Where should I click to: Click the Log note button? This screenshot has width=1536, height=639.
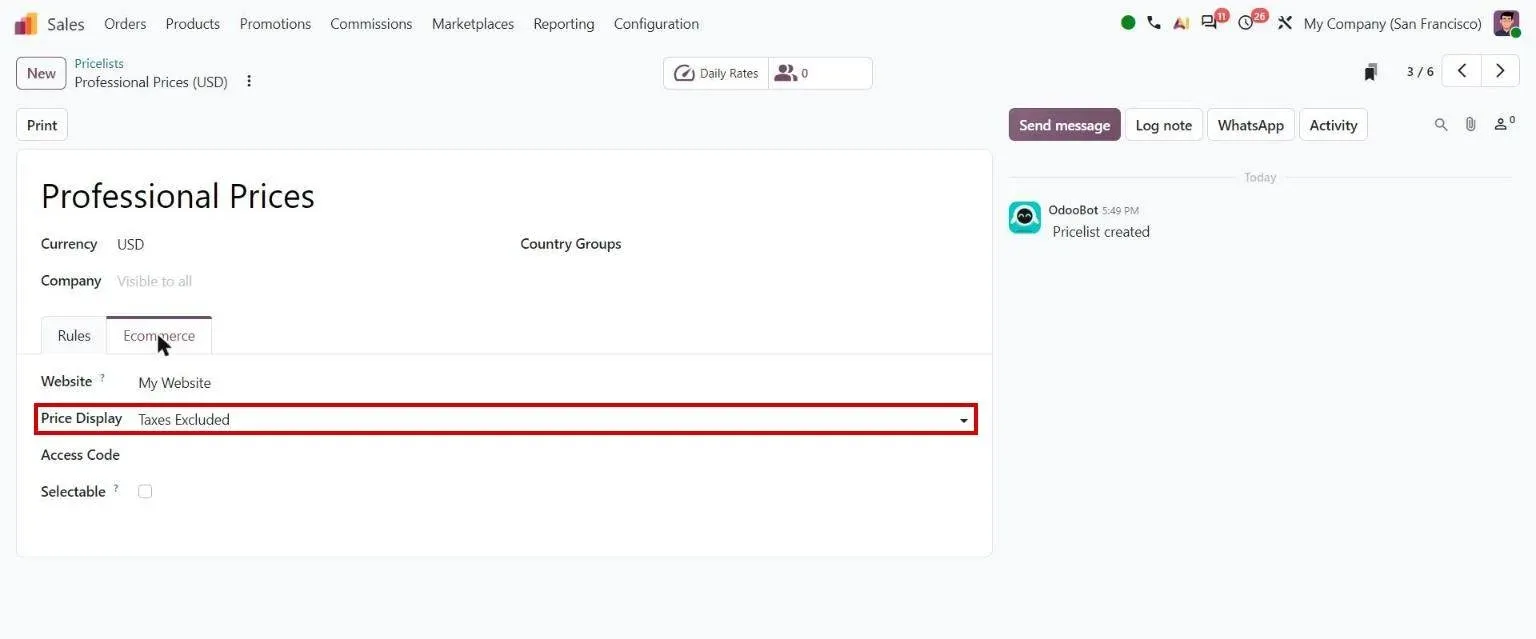click(x=1164, y=125)
